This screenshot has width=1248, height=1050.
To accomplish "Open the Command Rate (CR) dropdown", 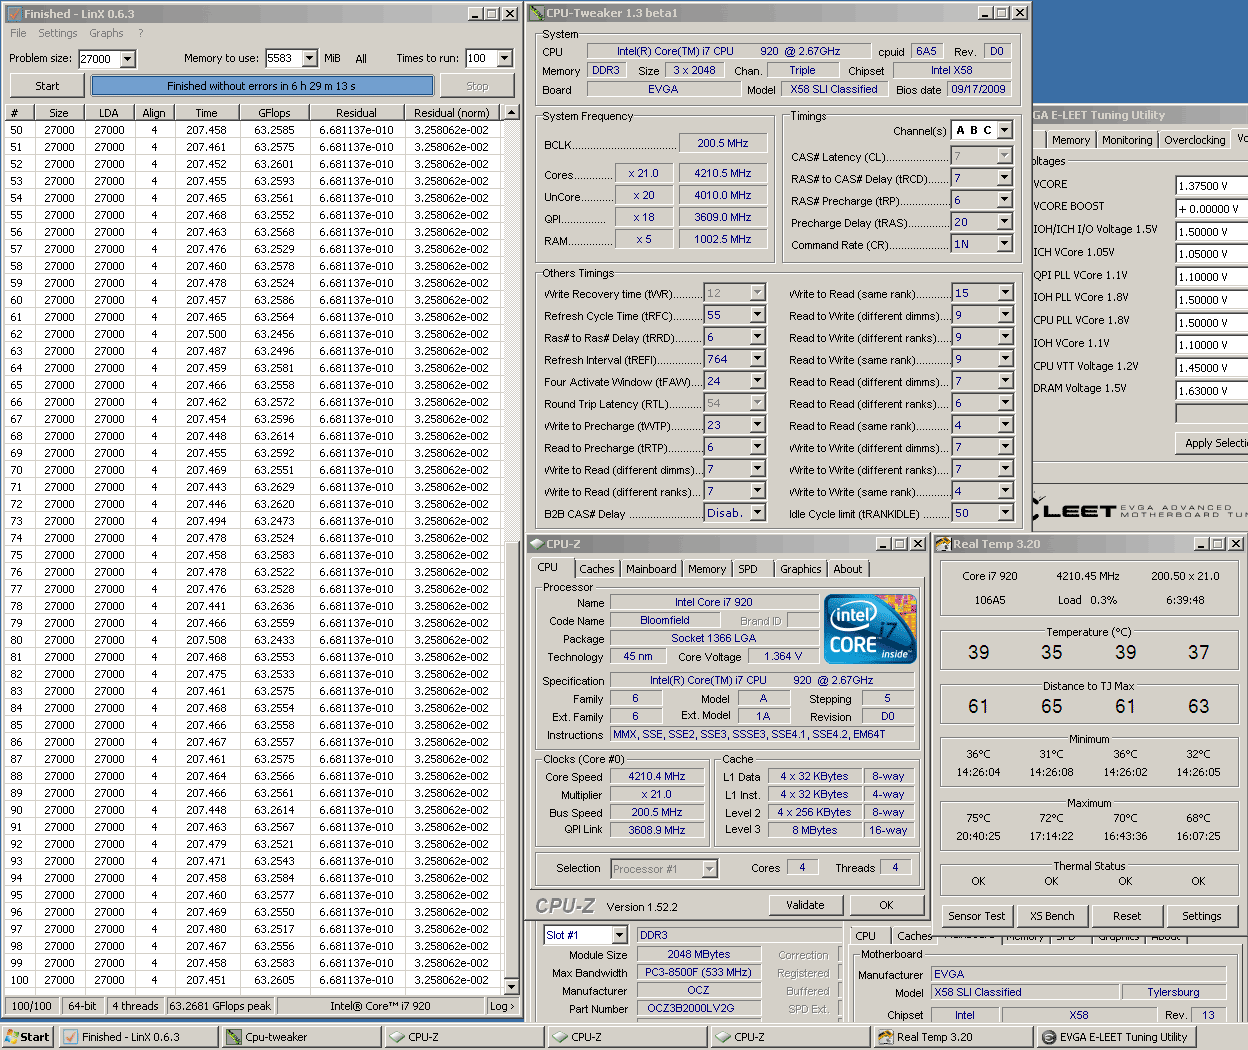I will [1005, 244].
